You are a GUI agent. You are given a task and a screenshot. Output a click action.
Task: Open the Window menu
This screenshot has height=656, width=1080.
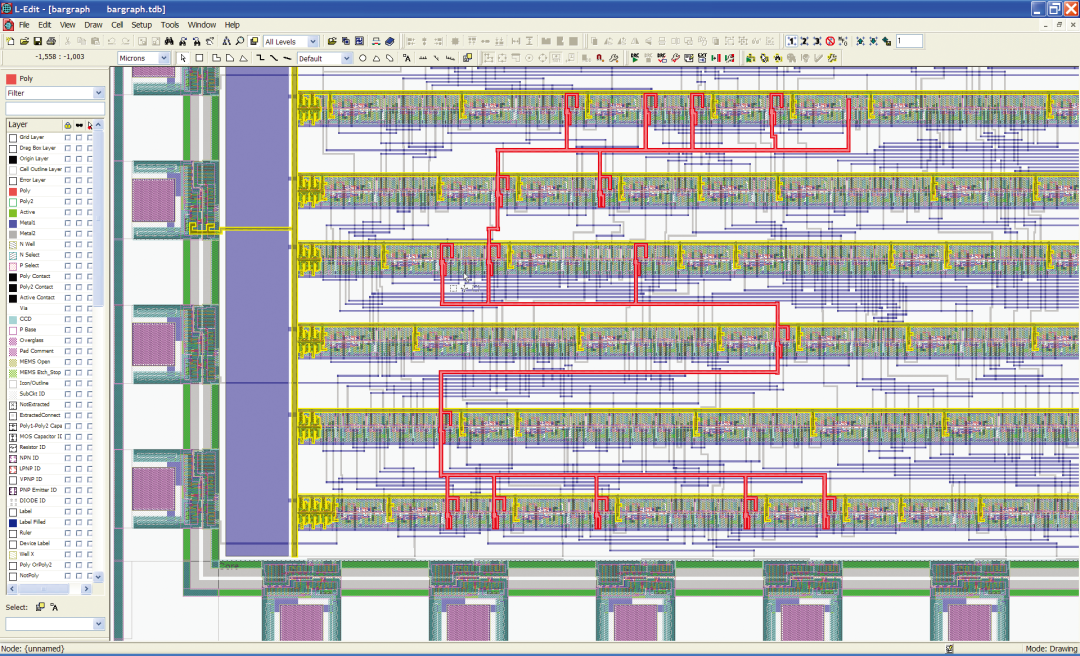(x=202, y=25)
